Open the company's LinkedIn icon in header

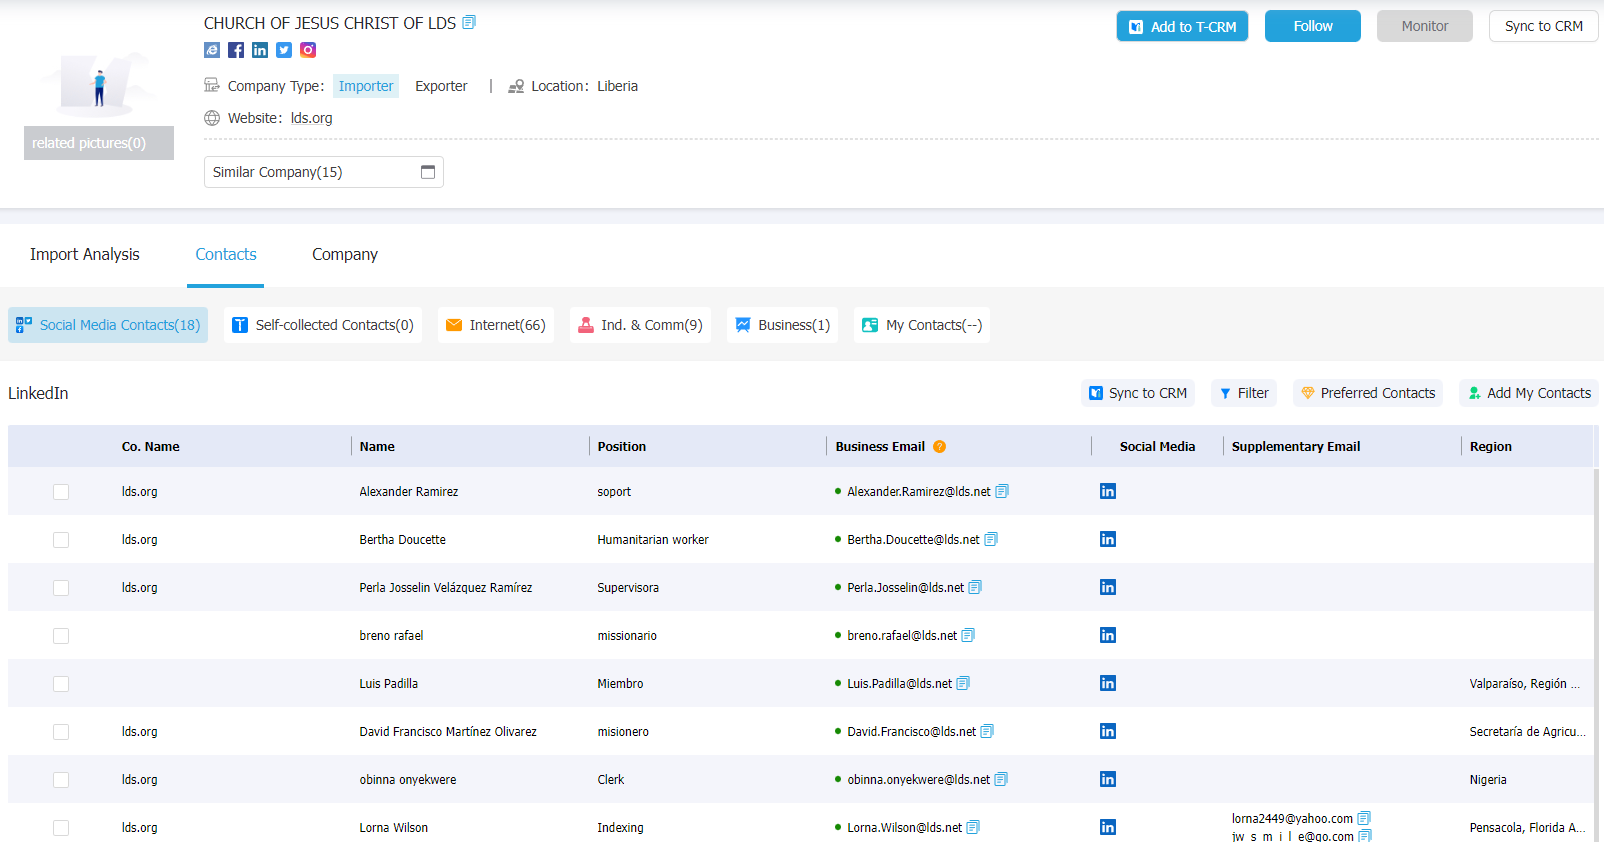pyautogui.click(x=260, y=50)
